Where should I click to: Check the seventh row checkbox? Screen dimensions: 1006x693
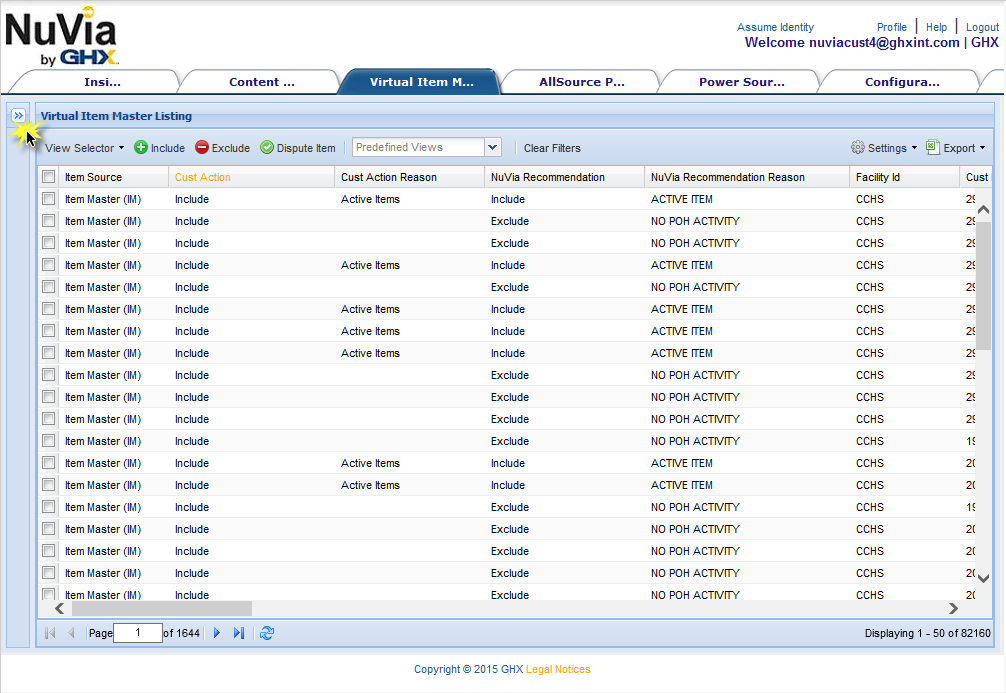click(48, 330)
